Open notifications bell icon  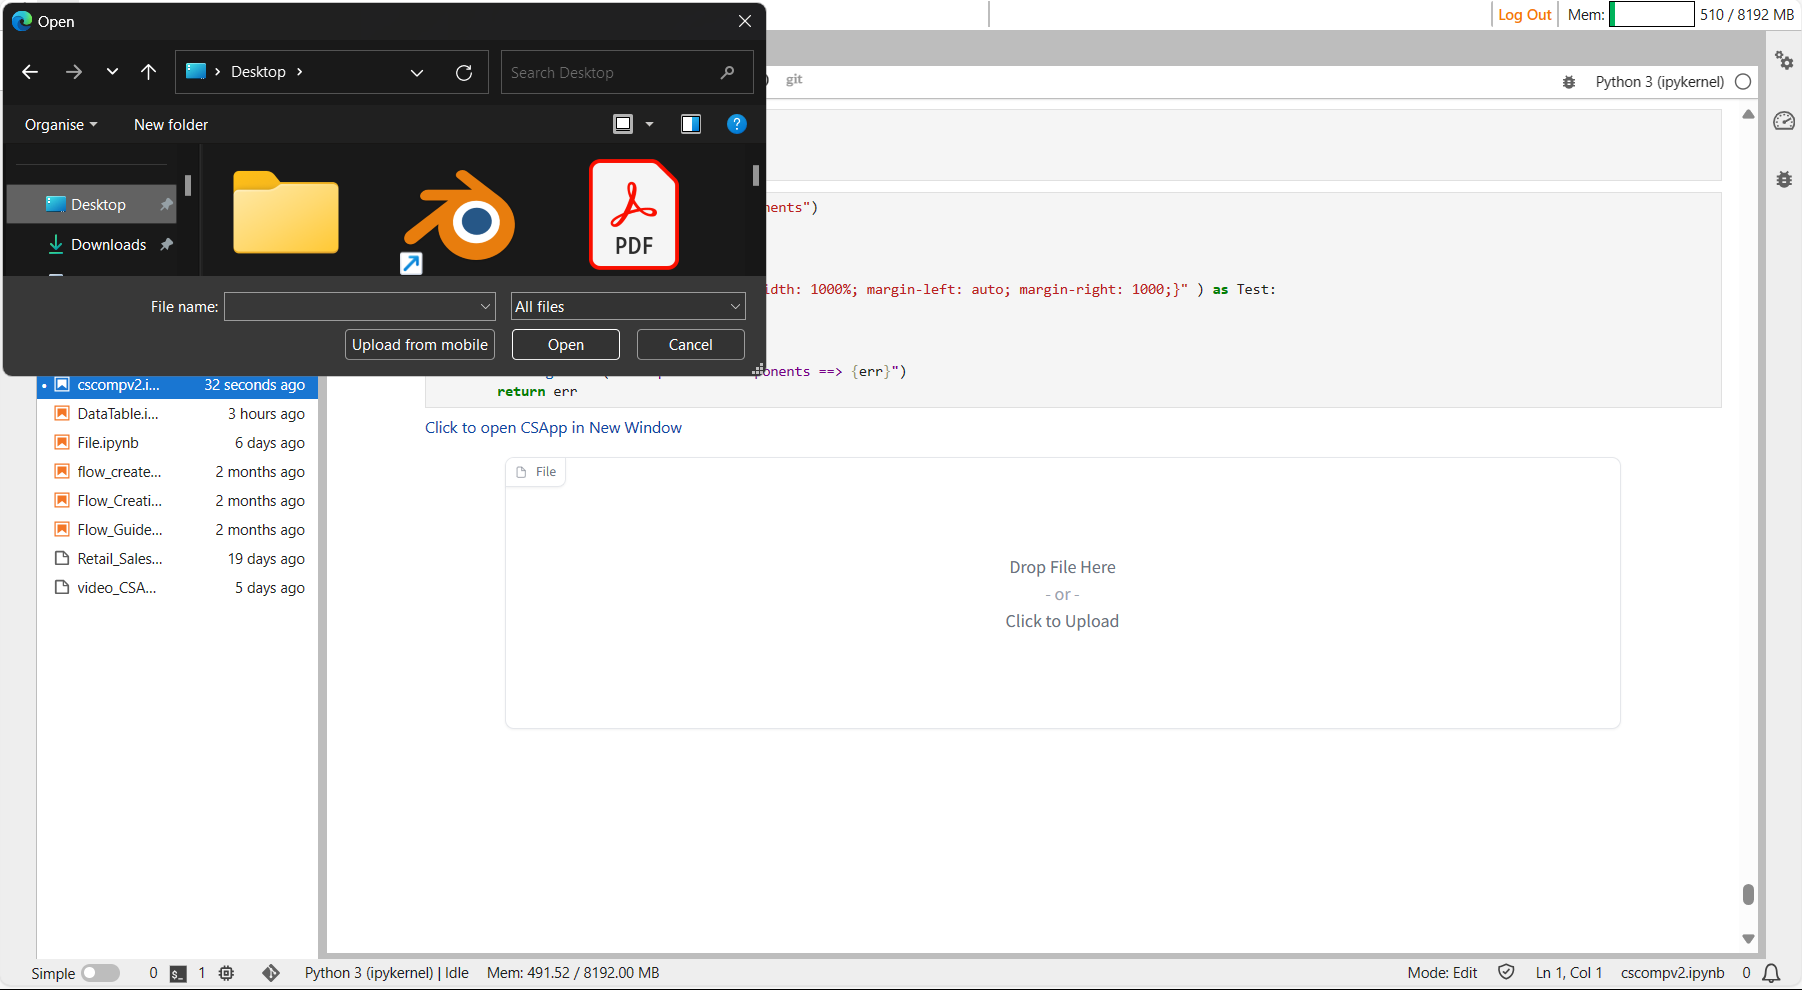point(1771,973)
